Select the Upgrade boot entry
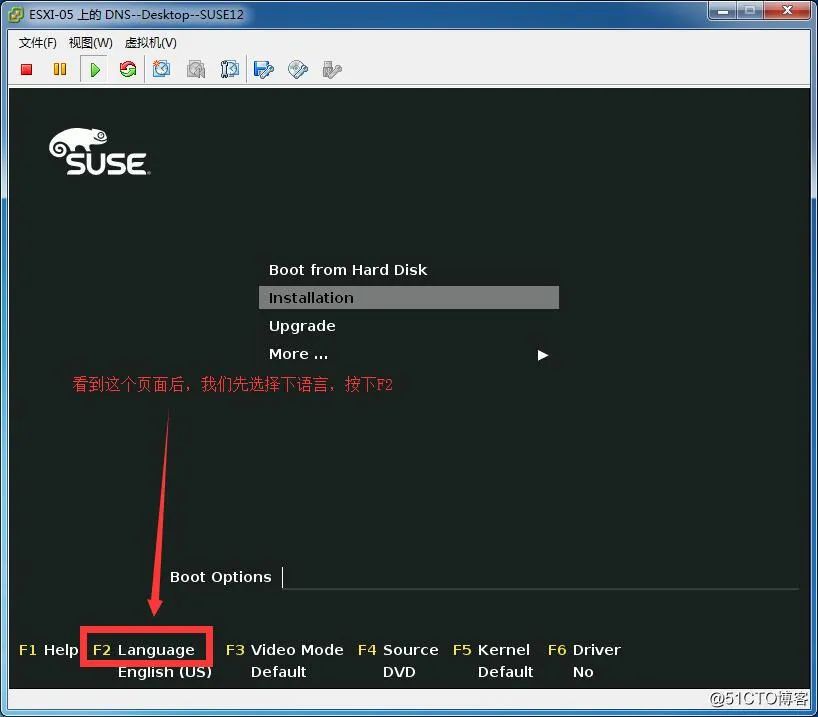 click(x=302, y=325)
